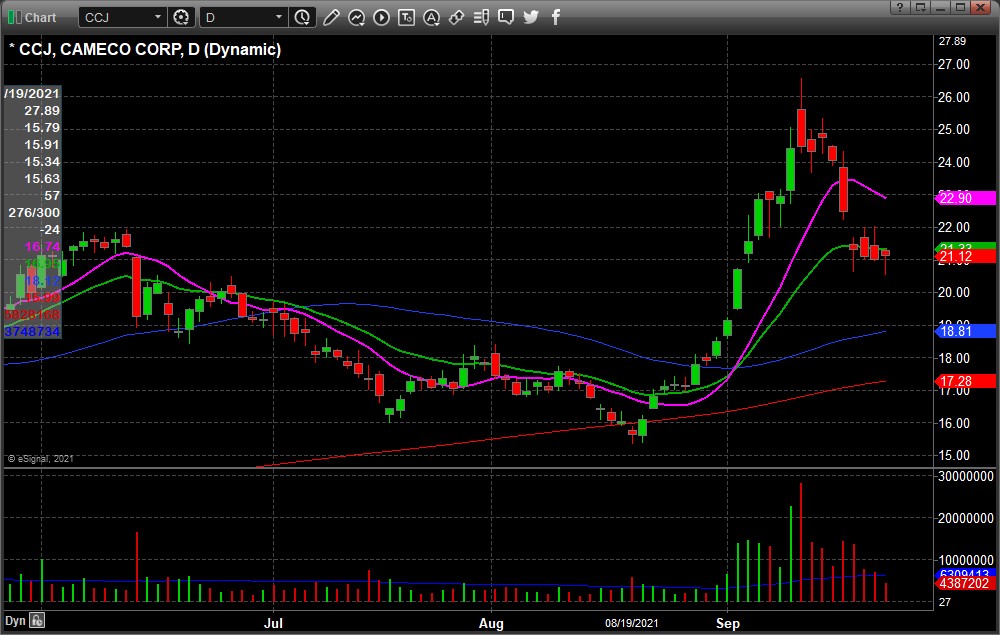Image resolution: width=1000 pixels, height=635 pixels.
Task: Click the 15.00 price axis label
Action: point(953,455)
